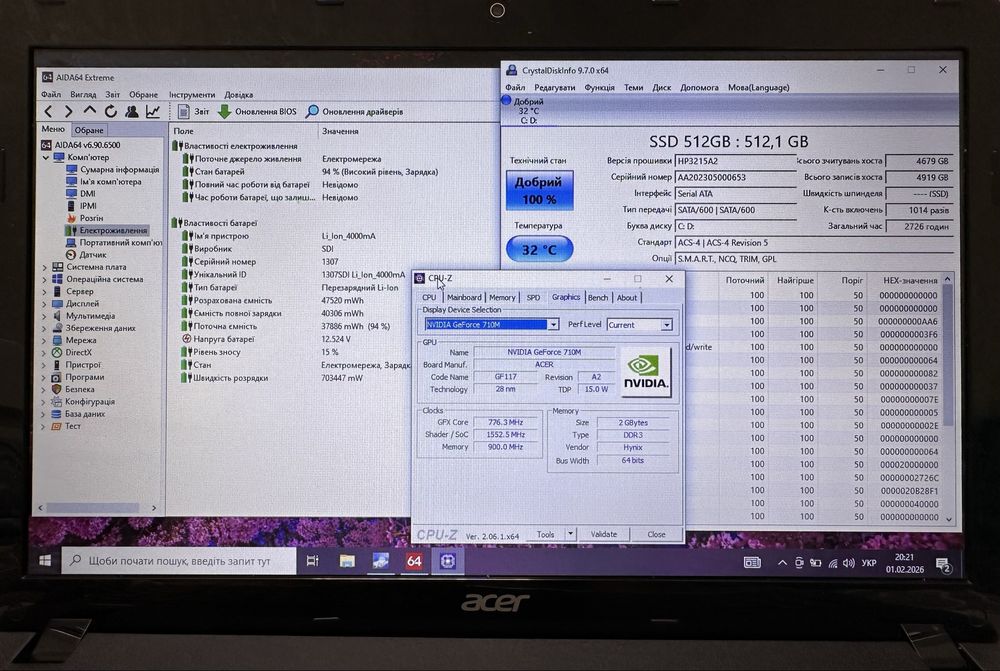Switch to the SPD tab in CPU-Z
The width and height of the screenshot is (1000, 671).
click(533, 298)
